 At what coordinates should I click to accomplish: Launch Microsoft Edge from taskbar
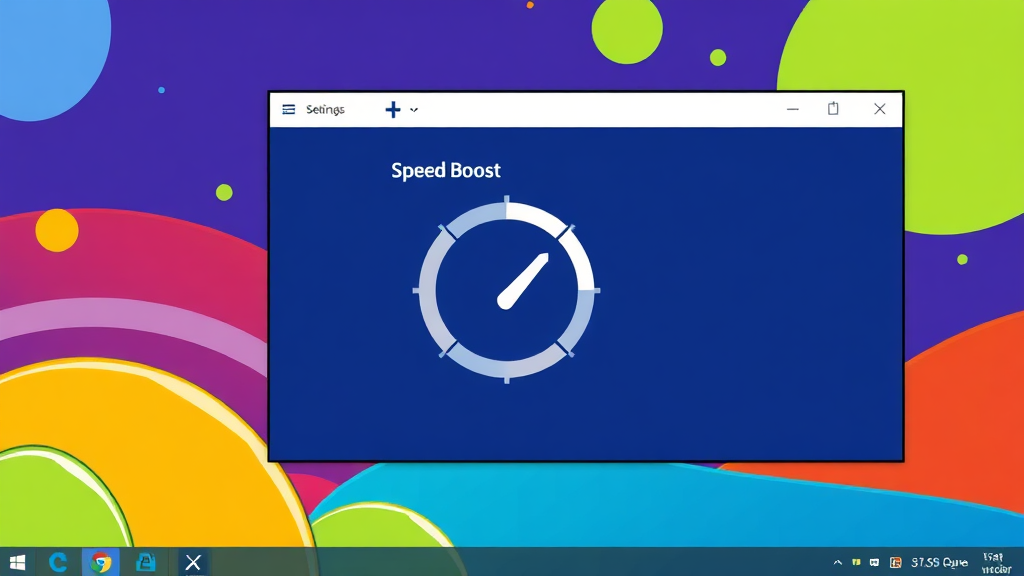(58, 562)
